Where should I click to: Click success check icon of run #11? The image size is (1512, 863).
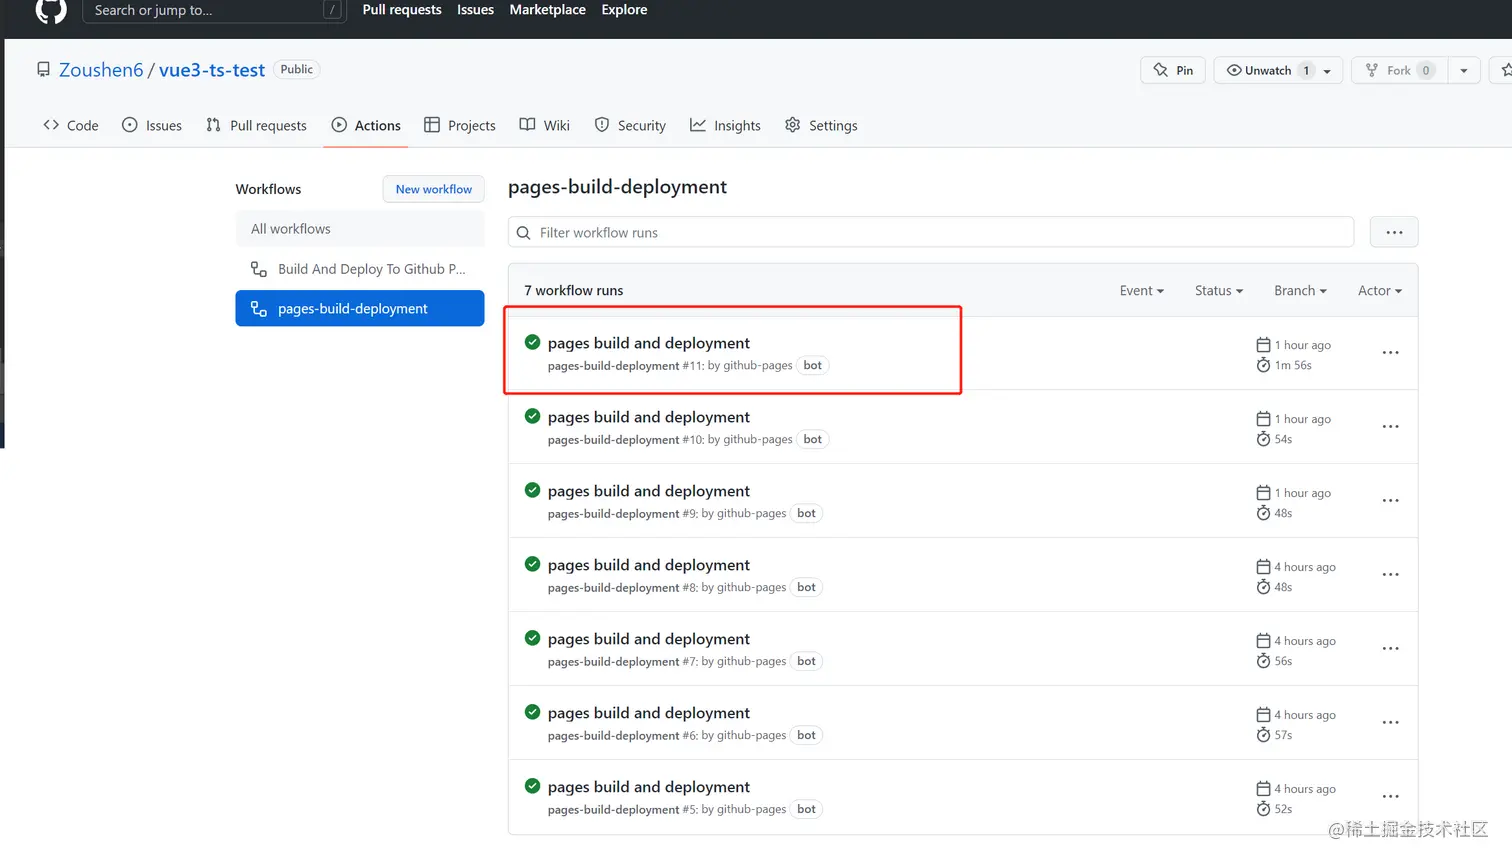pyautogui.click(x=533, y=342)
